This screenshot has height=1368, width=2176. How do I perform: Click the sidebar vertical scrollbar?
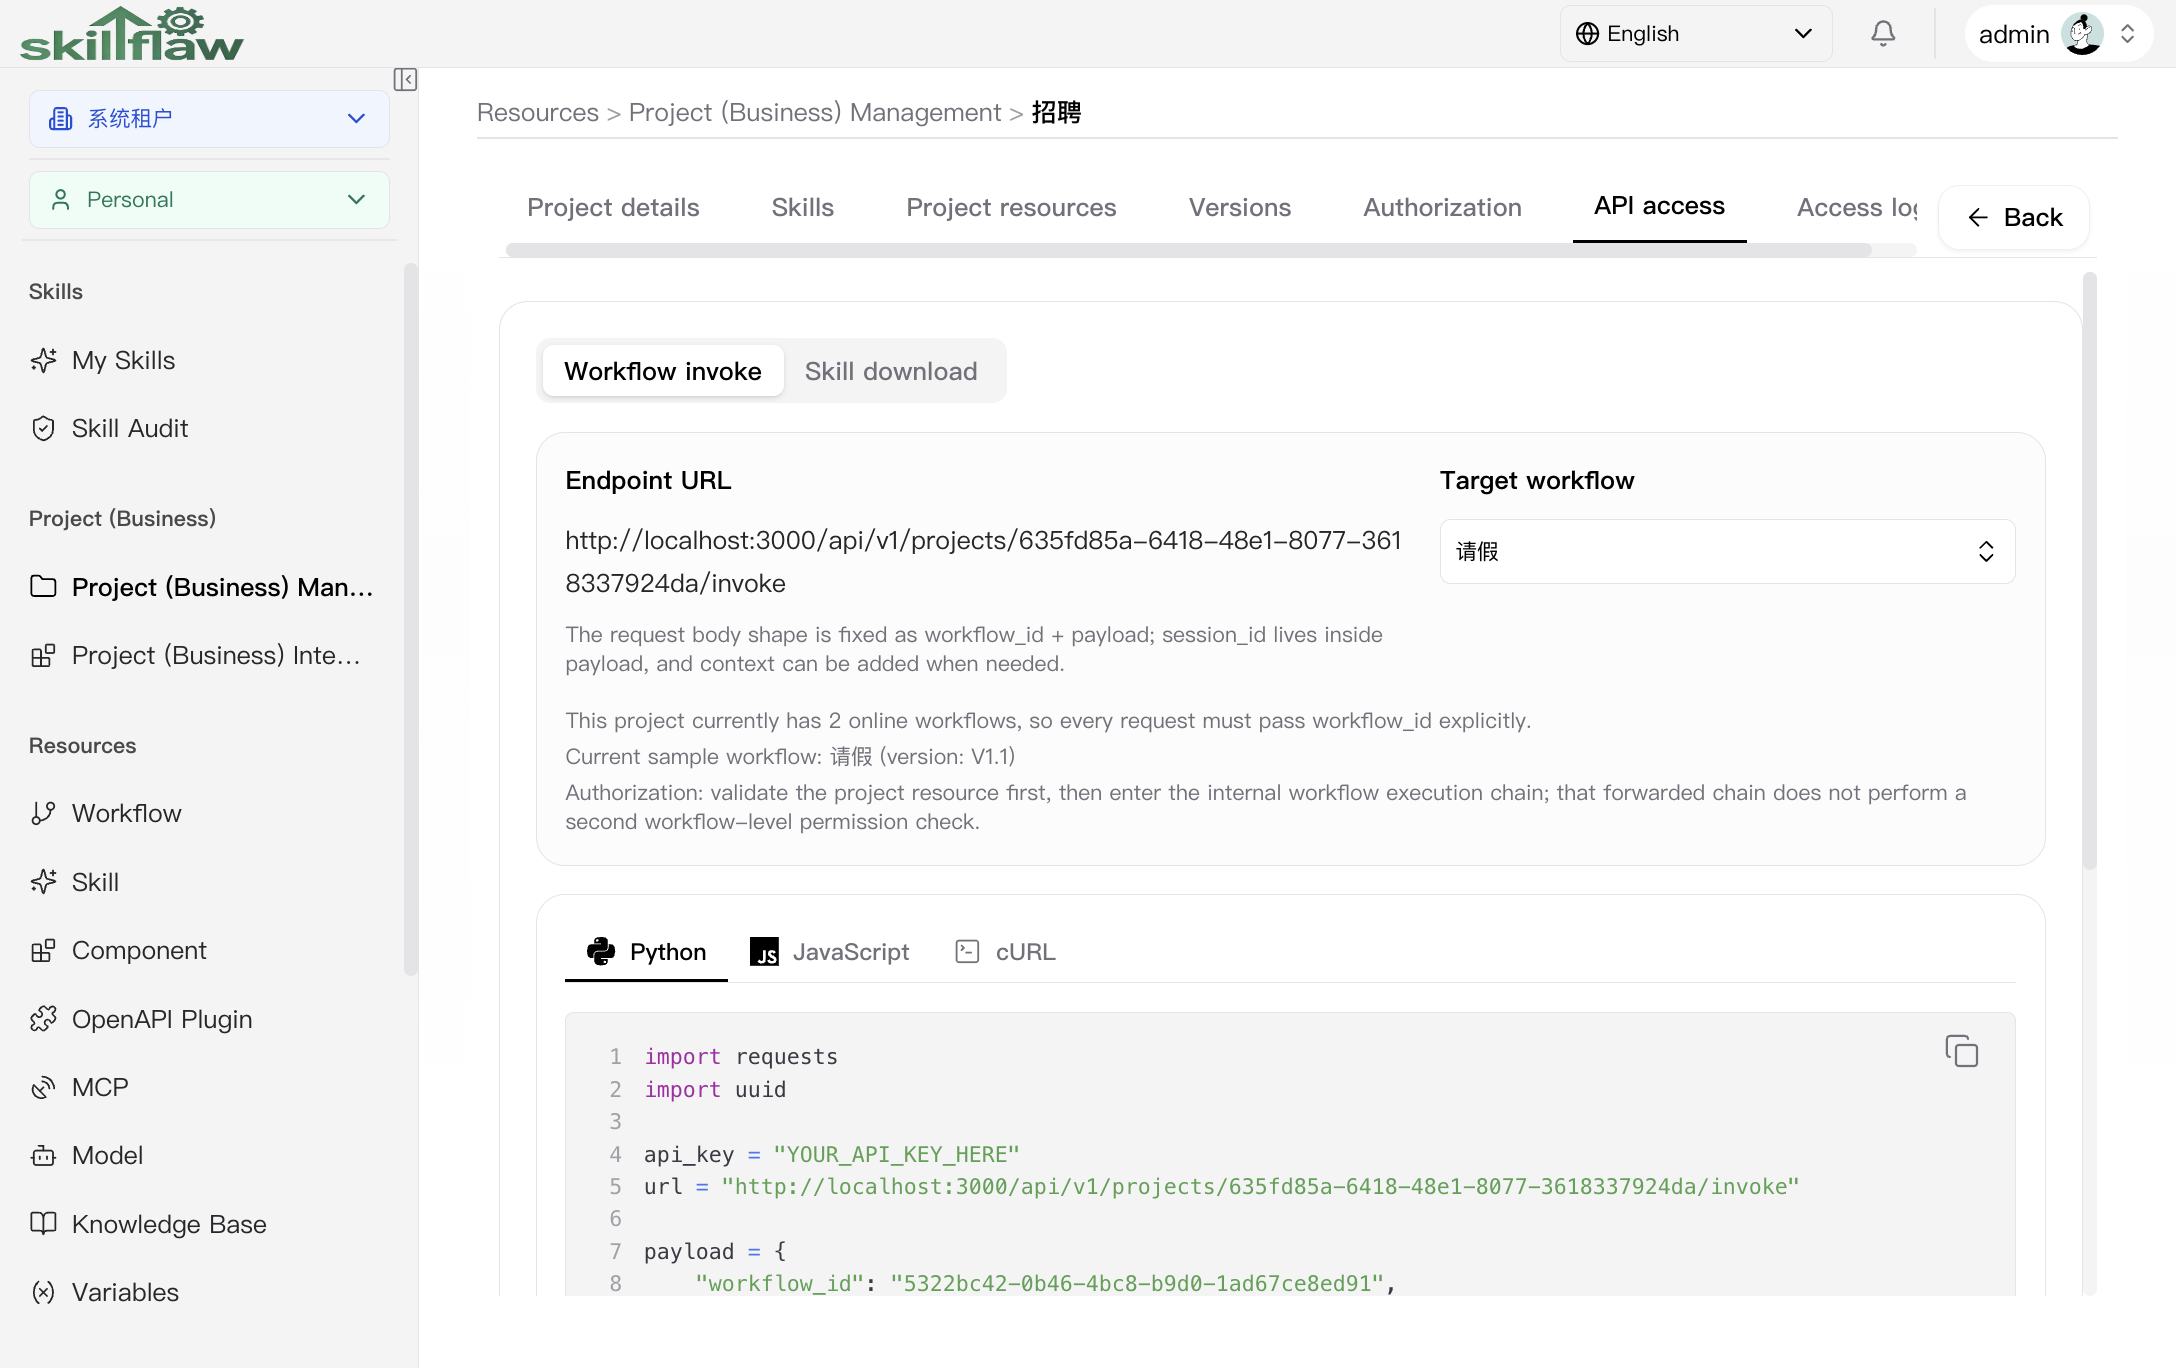click(x=410, y=619)
